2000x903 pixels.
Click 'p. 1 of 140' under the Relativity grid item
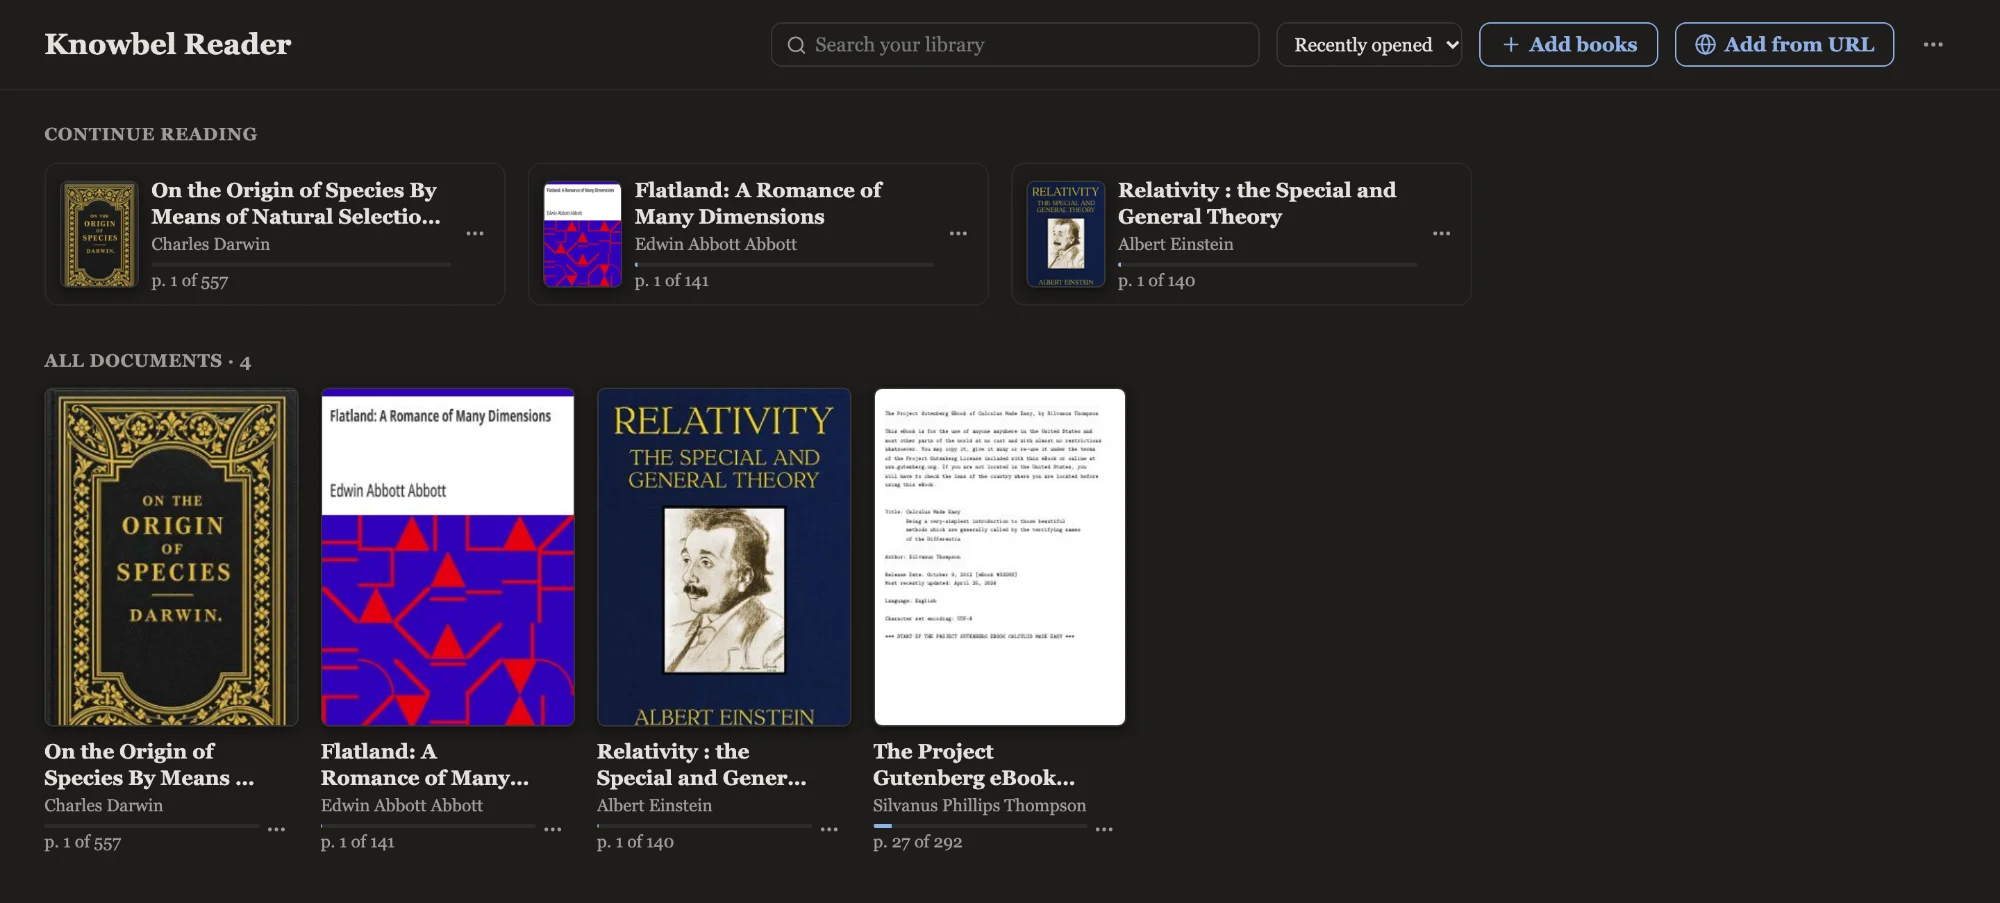pos(635,842)
